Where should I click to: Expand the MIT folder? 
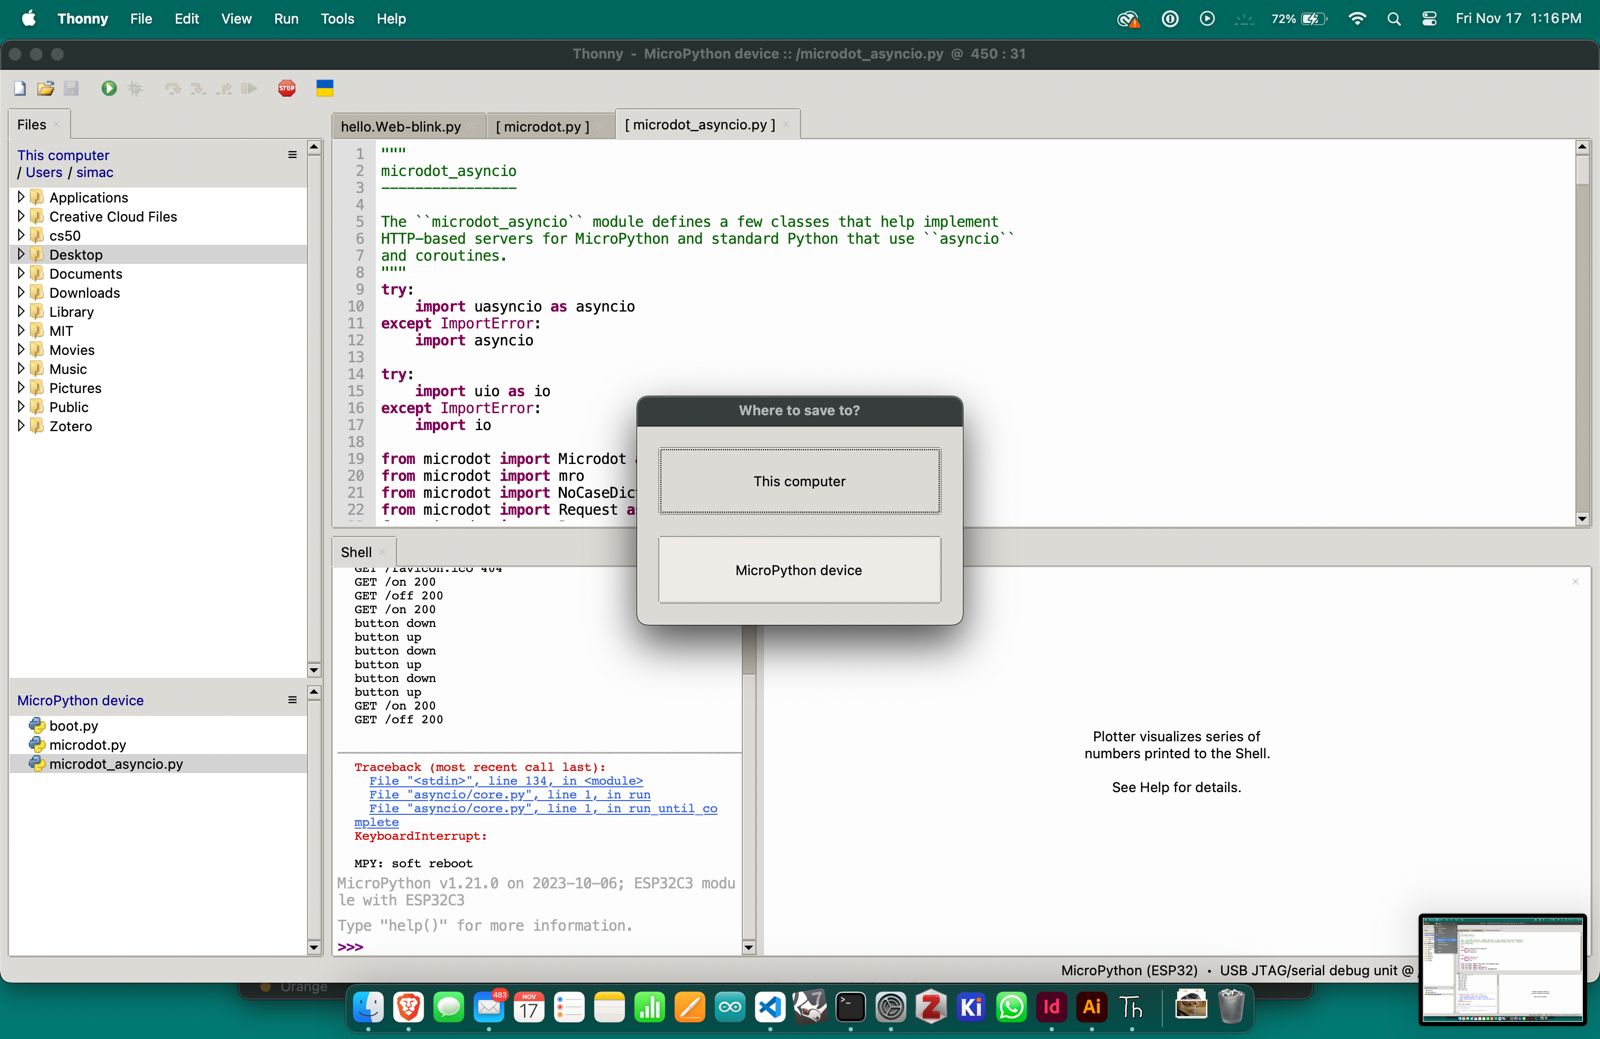tap(21, 331)
